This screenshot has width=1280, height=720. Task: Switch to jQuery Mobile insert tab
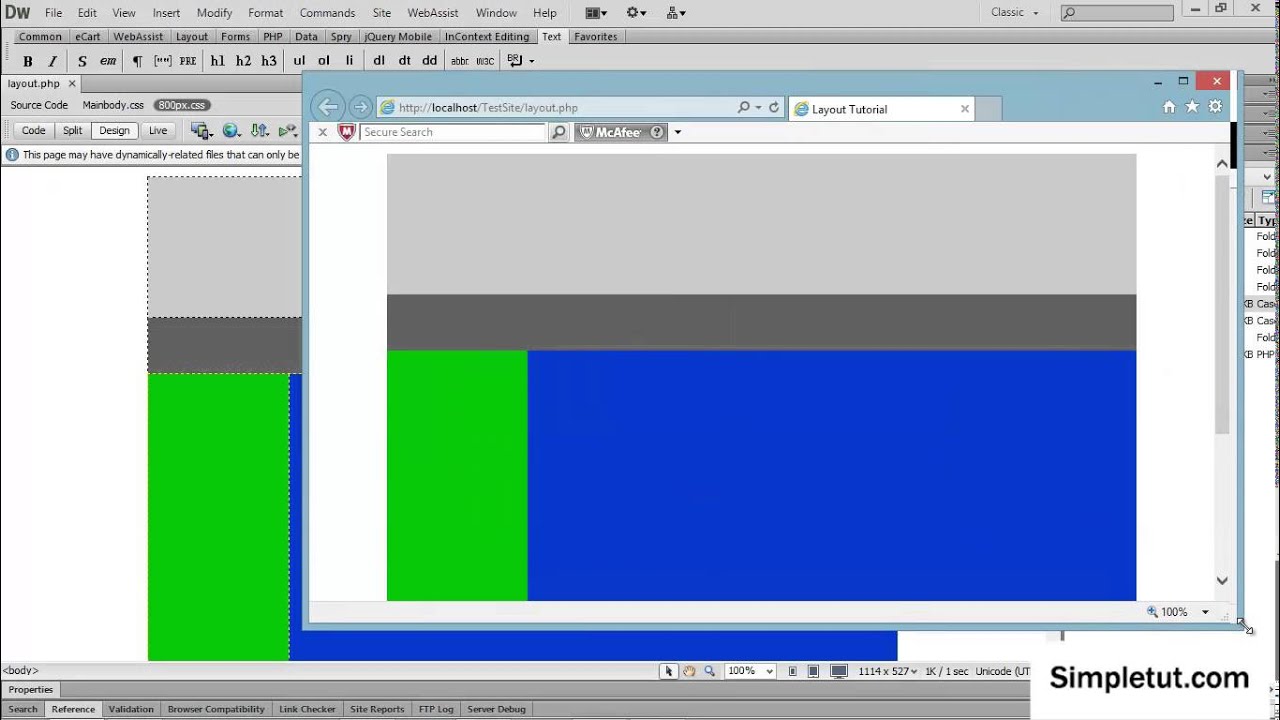click(398, 37)
